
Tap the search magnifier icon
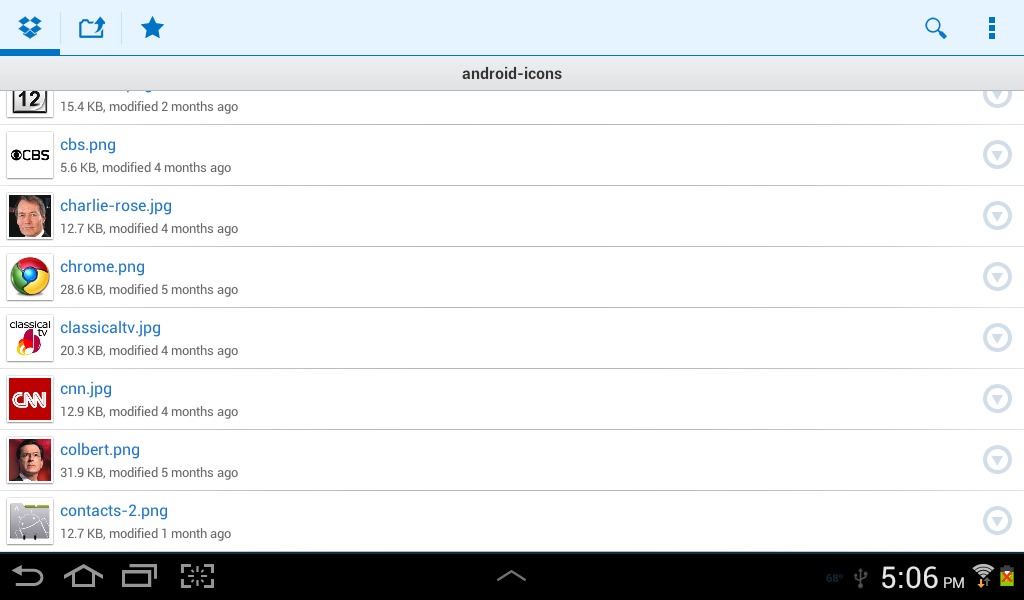click(935, 28)
